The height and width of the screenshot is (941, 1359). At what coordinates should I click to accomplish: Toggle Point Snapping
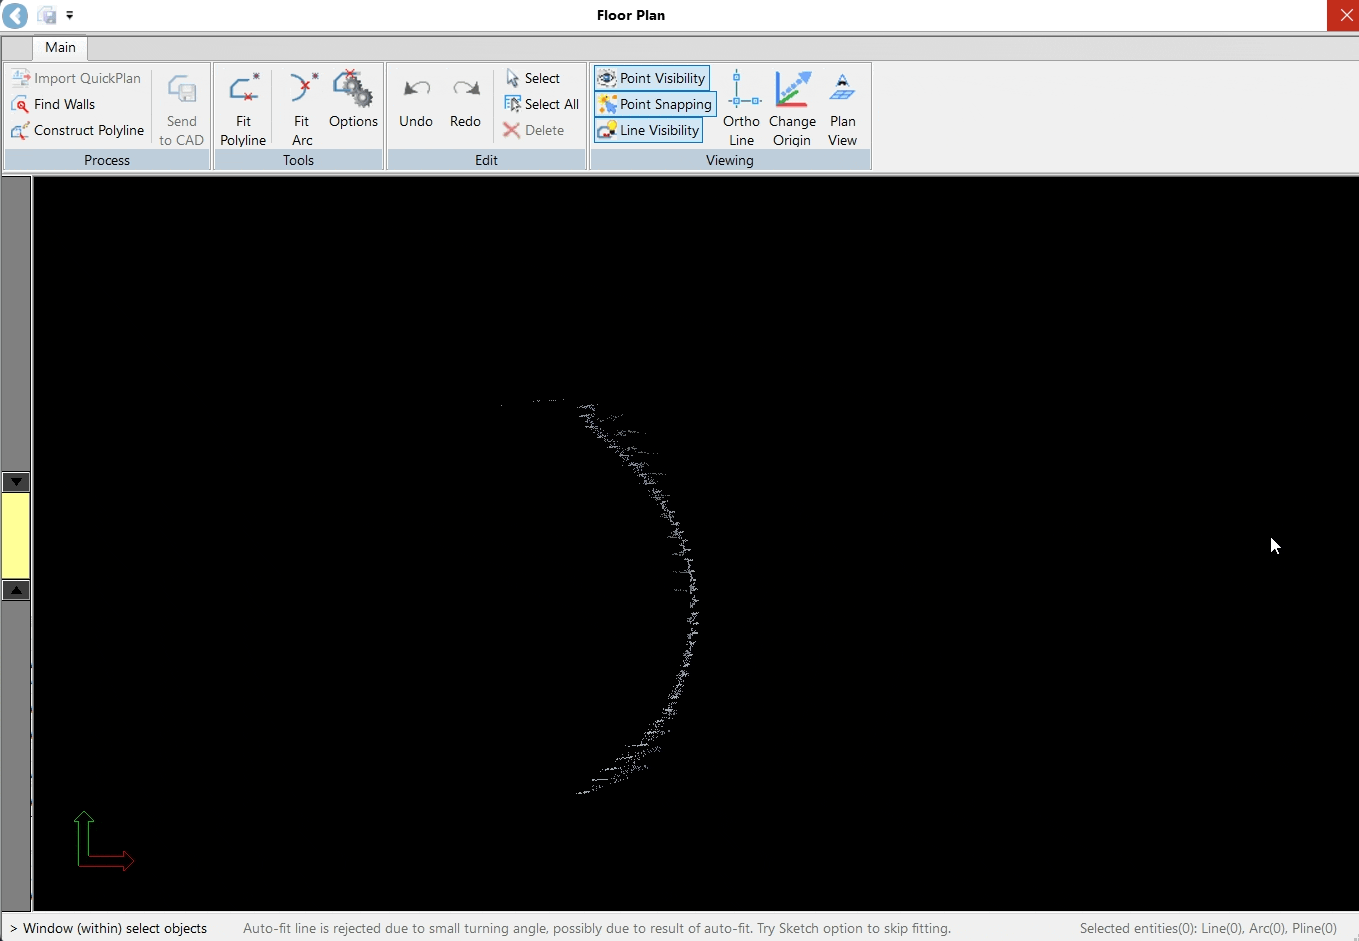click(655, 104)
